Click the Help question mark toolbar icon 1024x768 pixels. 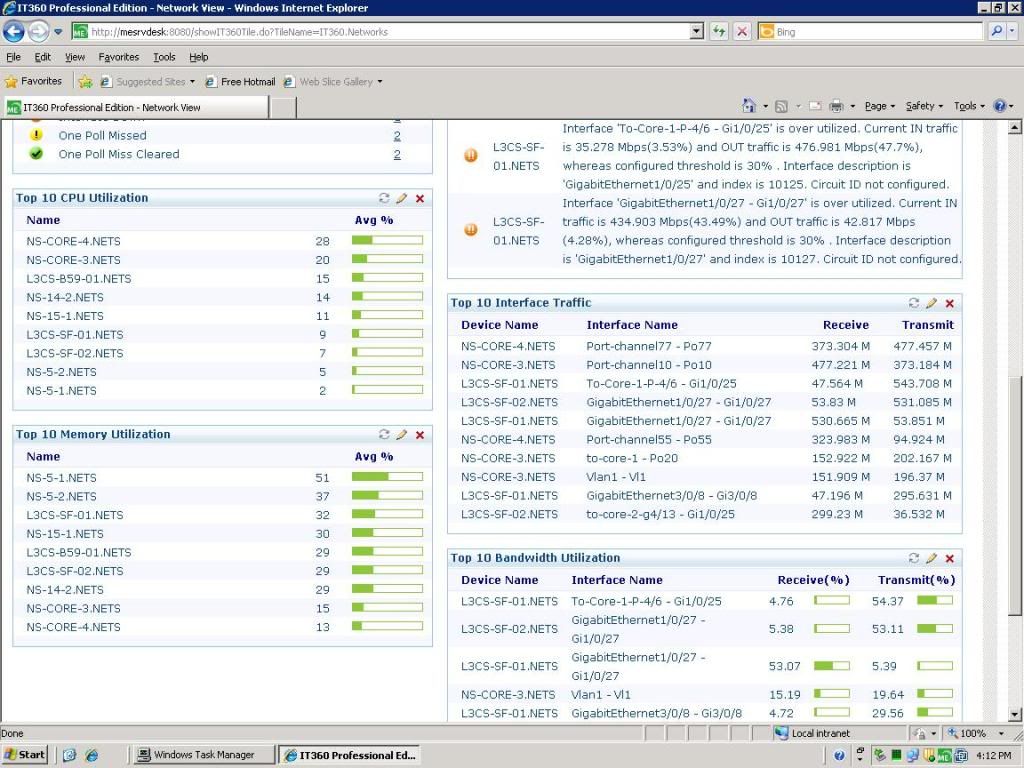pos(999,106)
